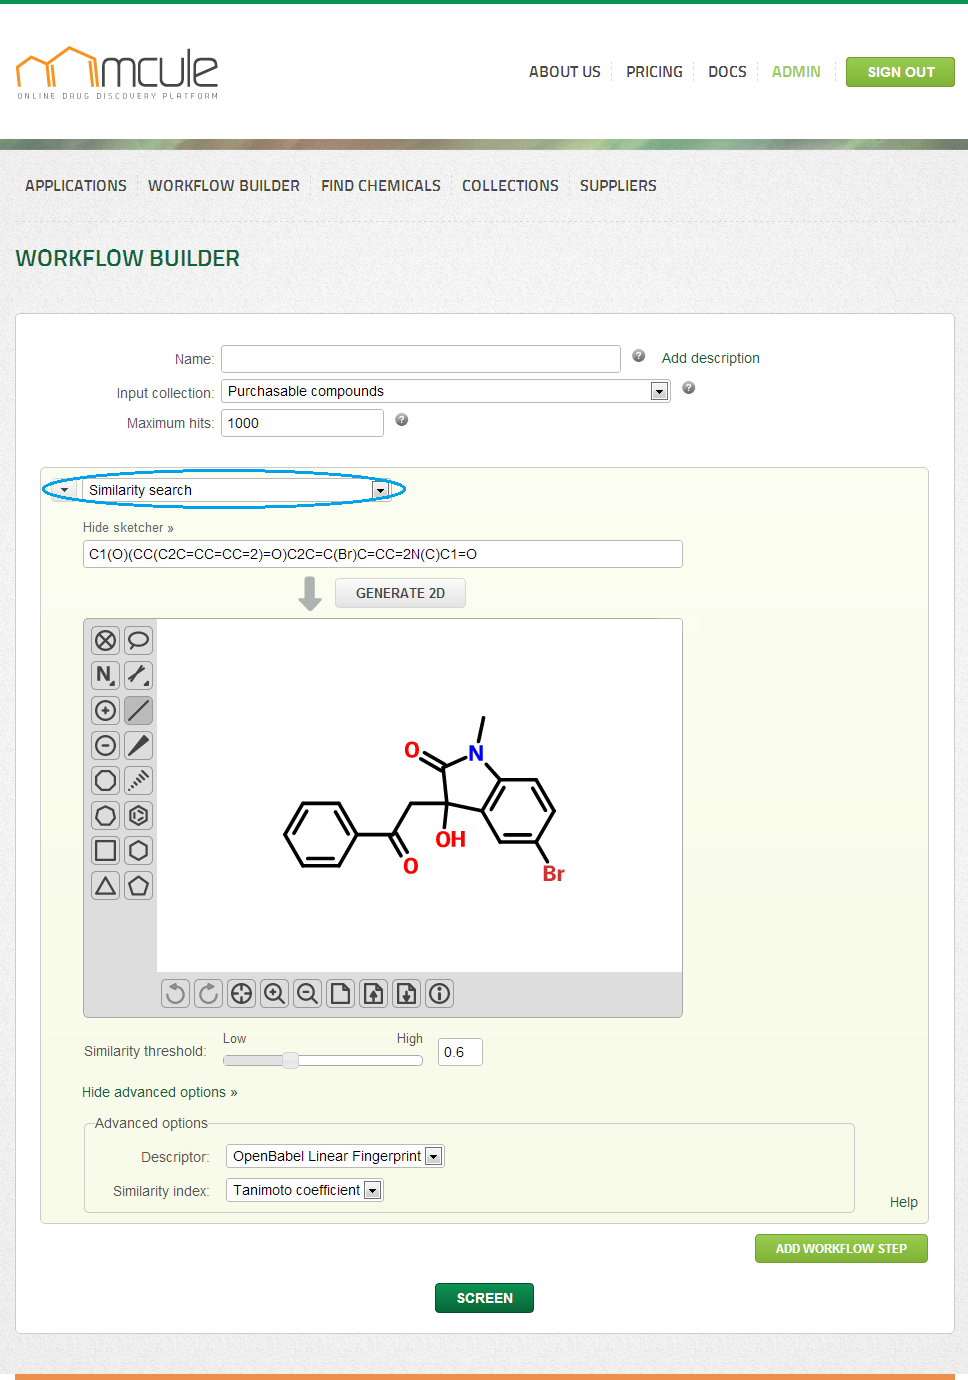Click the positive charge plus tool
This screenshot has height=1380, width=968.
[105, 710]
